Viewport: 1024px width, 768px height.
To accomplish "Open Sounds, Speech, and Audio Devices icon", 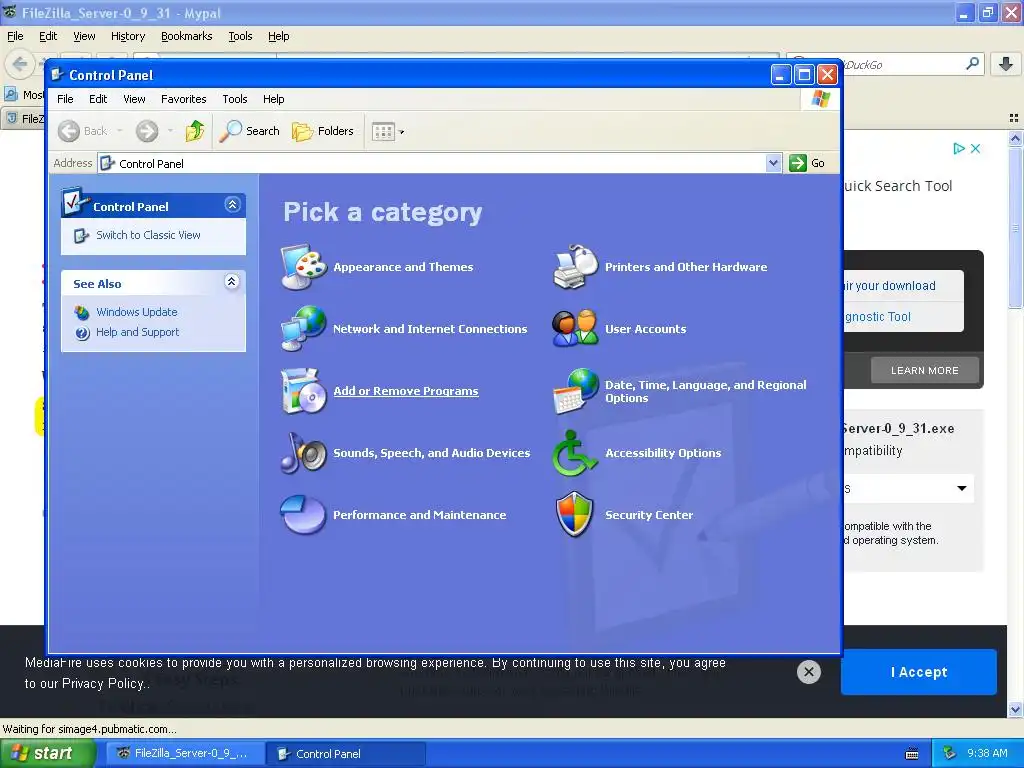I will (x=304, y=453).
